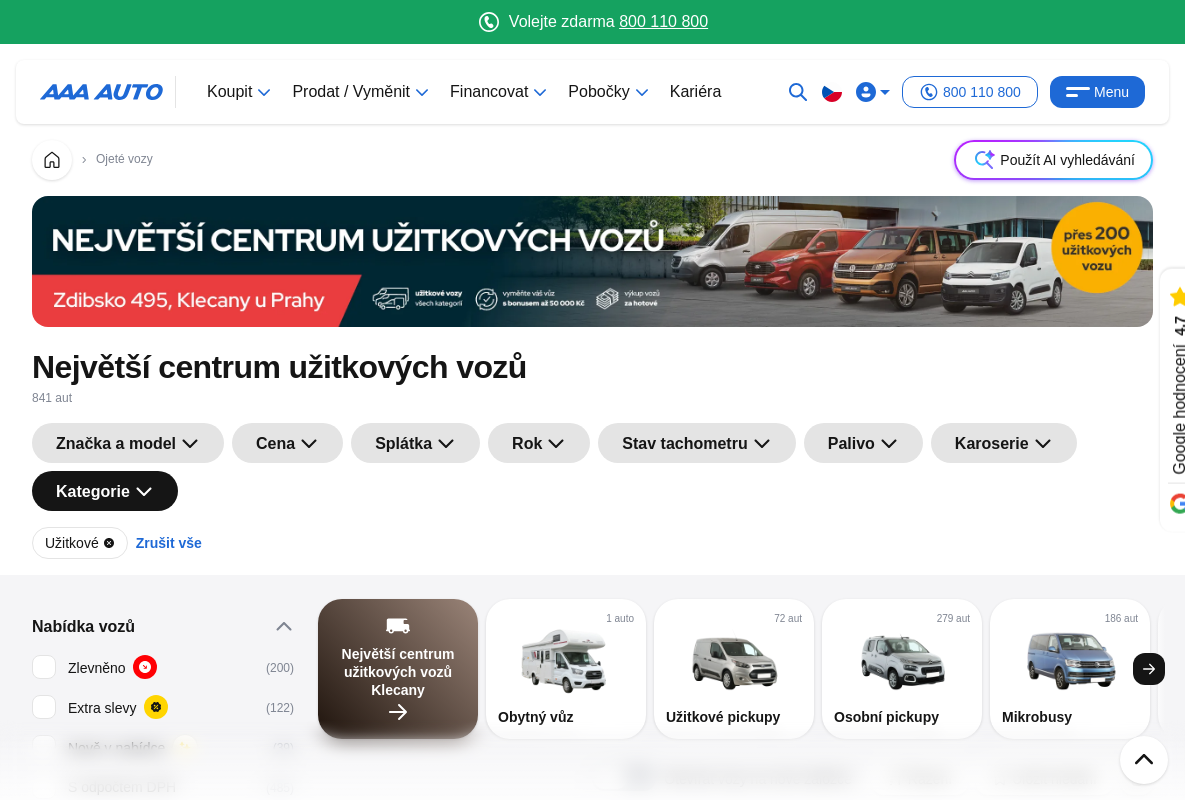
Task: Check the Zlevněno checkbox
Action: (44, 667)
